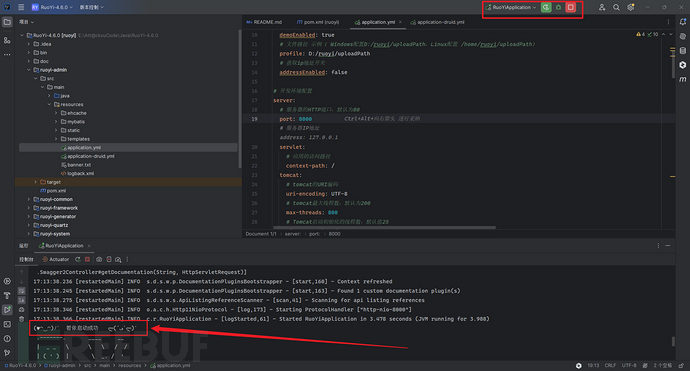Collapse the resources folder
This screenshot has height=371, width=690.
click(x=49, y=104)
